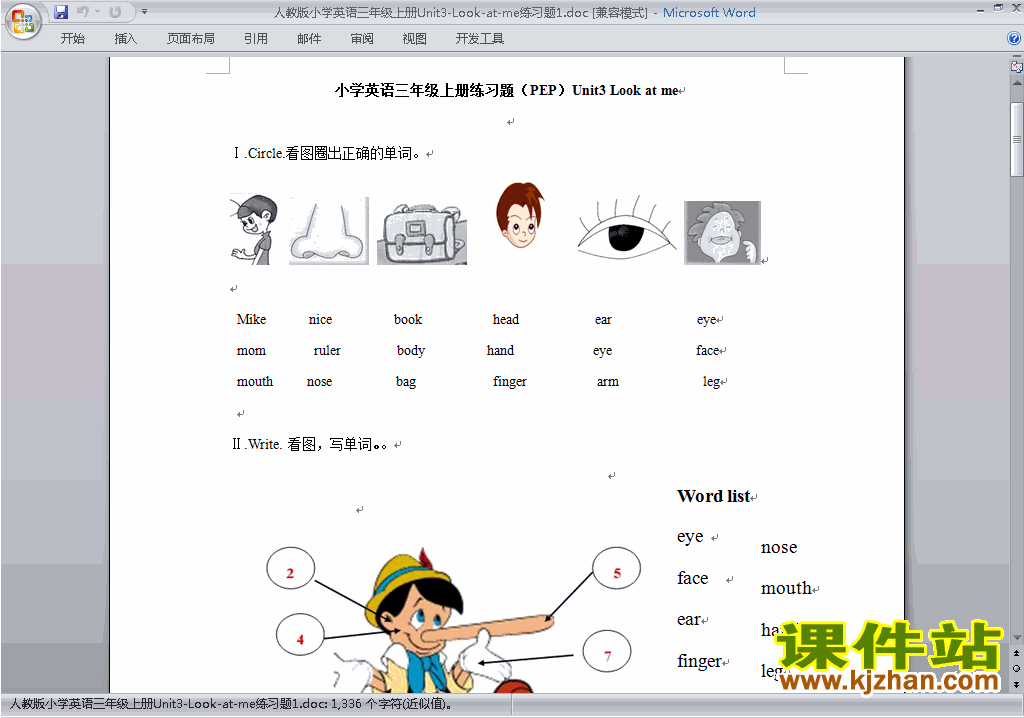The width and height of the screenshot is (1024, 718).
Task: Click the word 'Mike'
Action: coord(251,319)
